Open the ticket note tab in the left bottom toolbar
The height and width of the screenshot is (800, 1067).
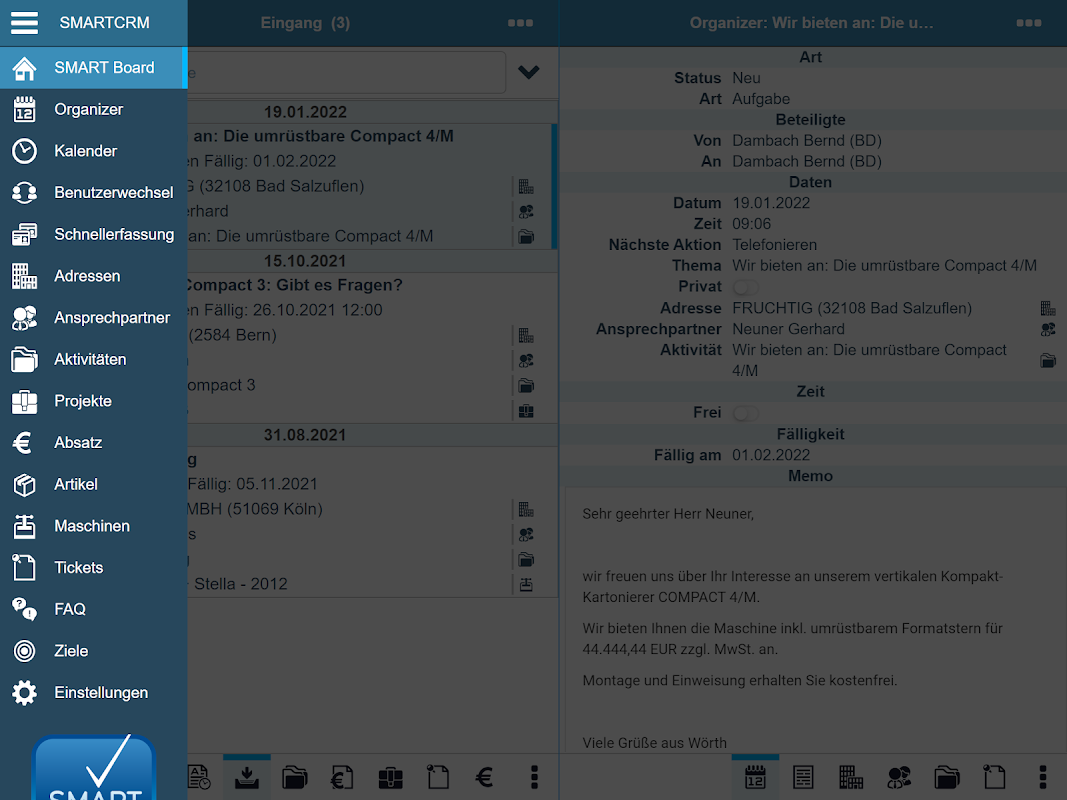pyautogui.click(x=438, y=777)
